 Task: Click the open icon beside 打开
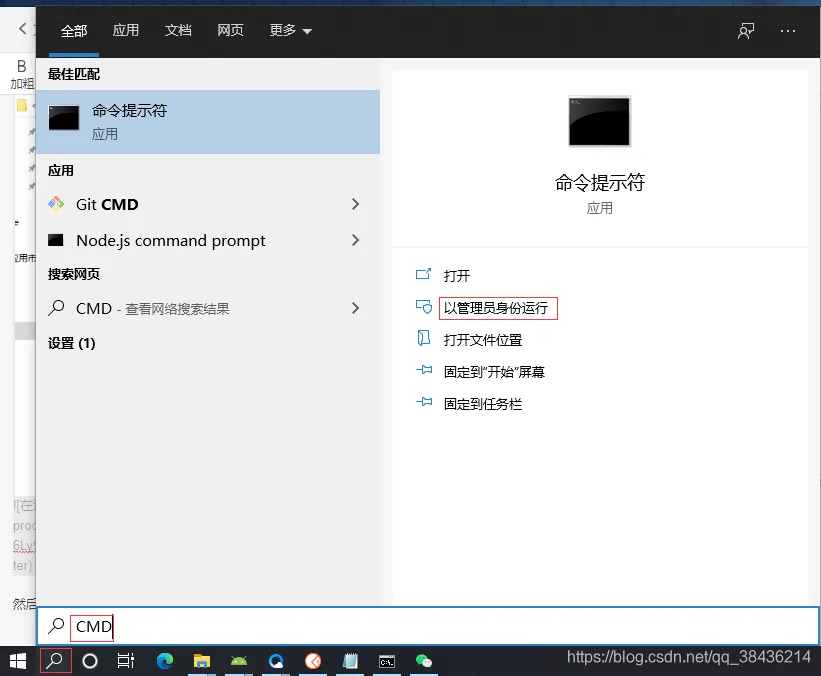[x=423, y=274]
